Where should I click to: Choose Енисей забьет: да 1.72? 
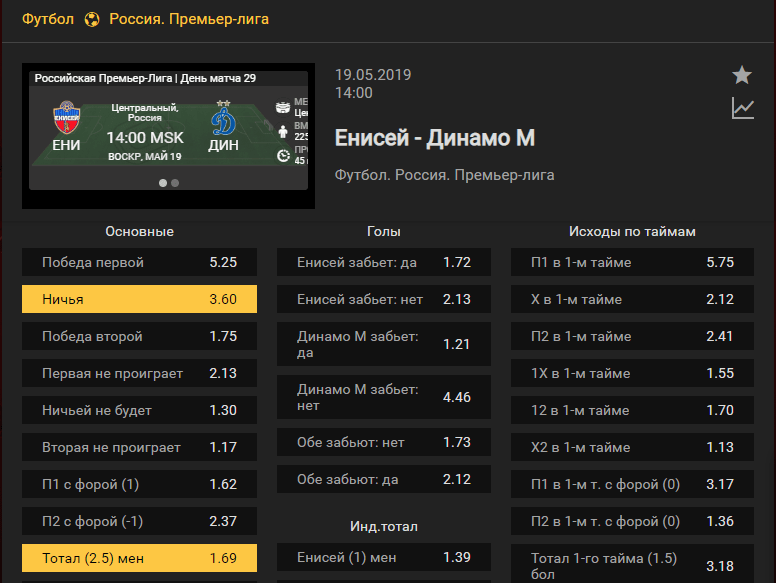click(384, 262)
